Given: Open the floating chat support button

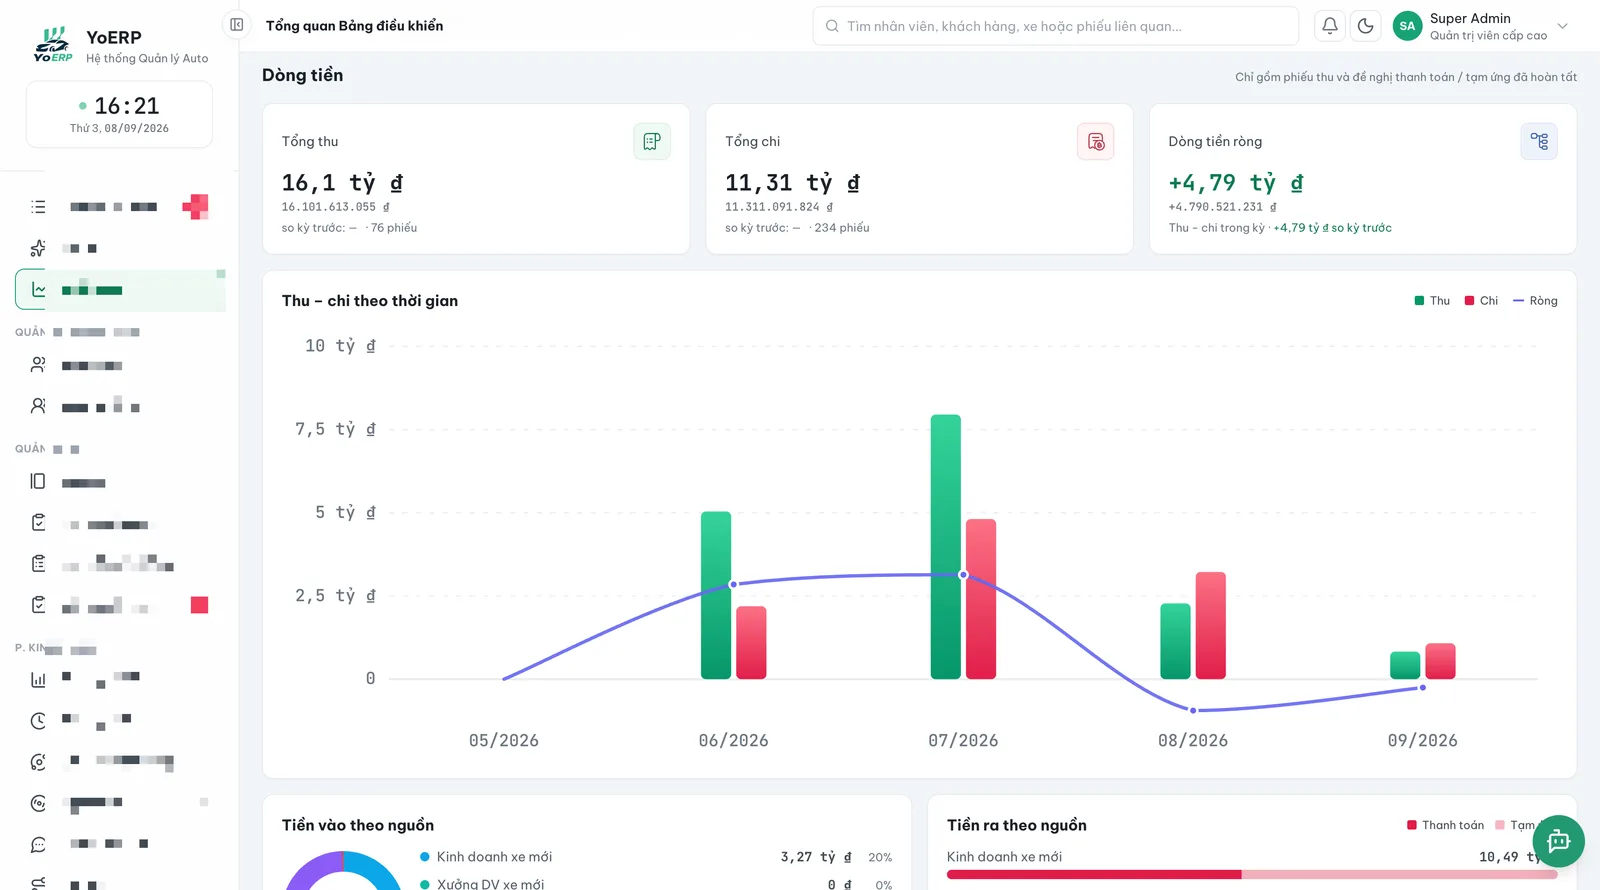Looking at the screenshot, I should (1559, 841).
